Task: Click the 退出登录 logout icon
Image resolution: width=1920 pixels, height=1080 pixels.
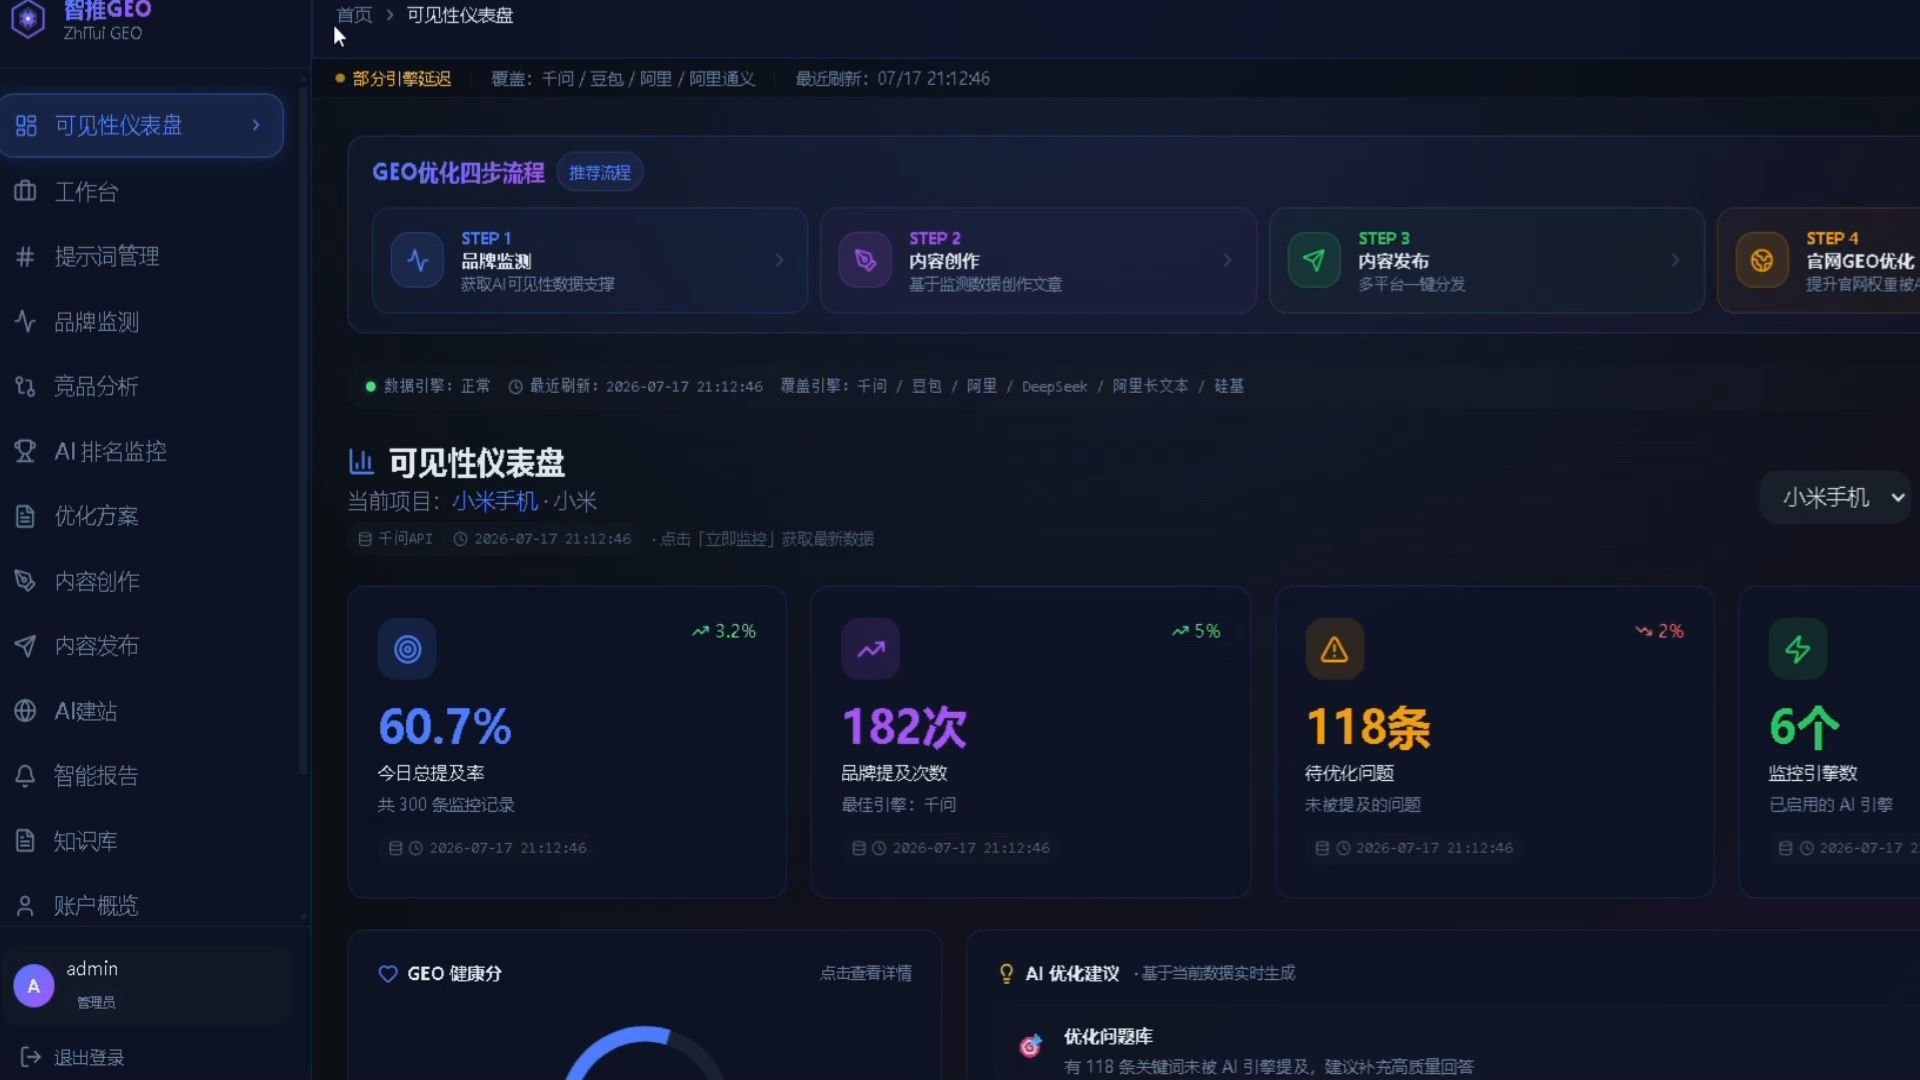Action: coord(30,1057)
